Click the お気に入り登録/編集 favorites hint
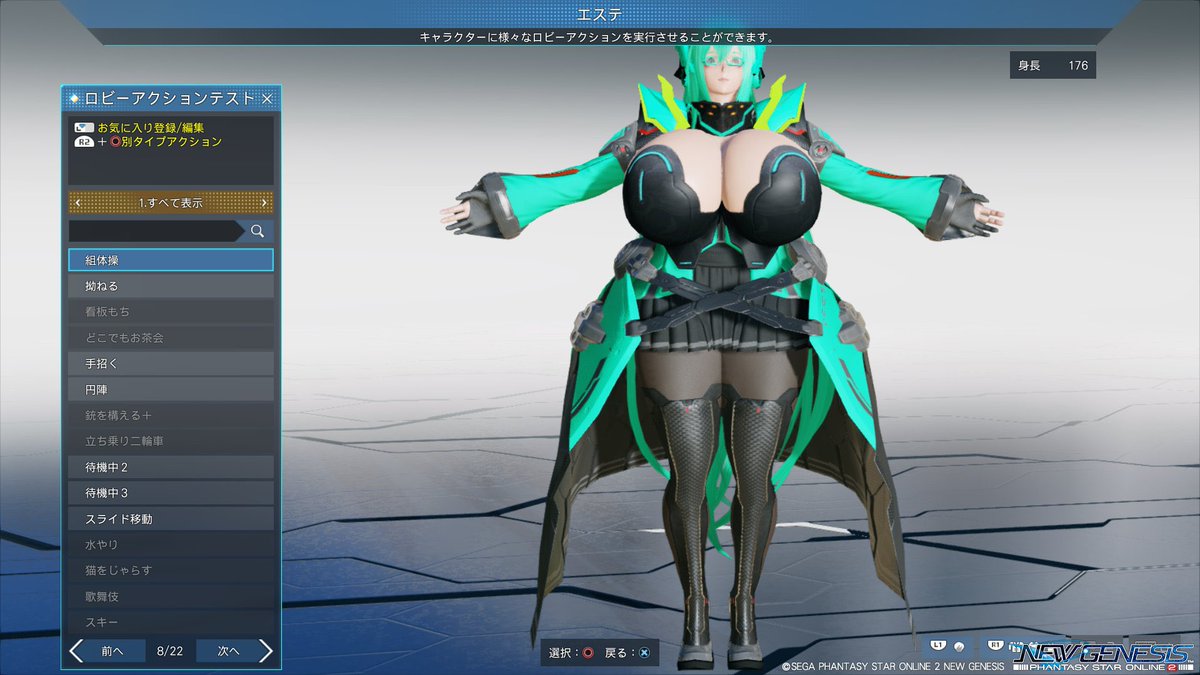This screenshot has height=675, width=1200. point(151,128)
